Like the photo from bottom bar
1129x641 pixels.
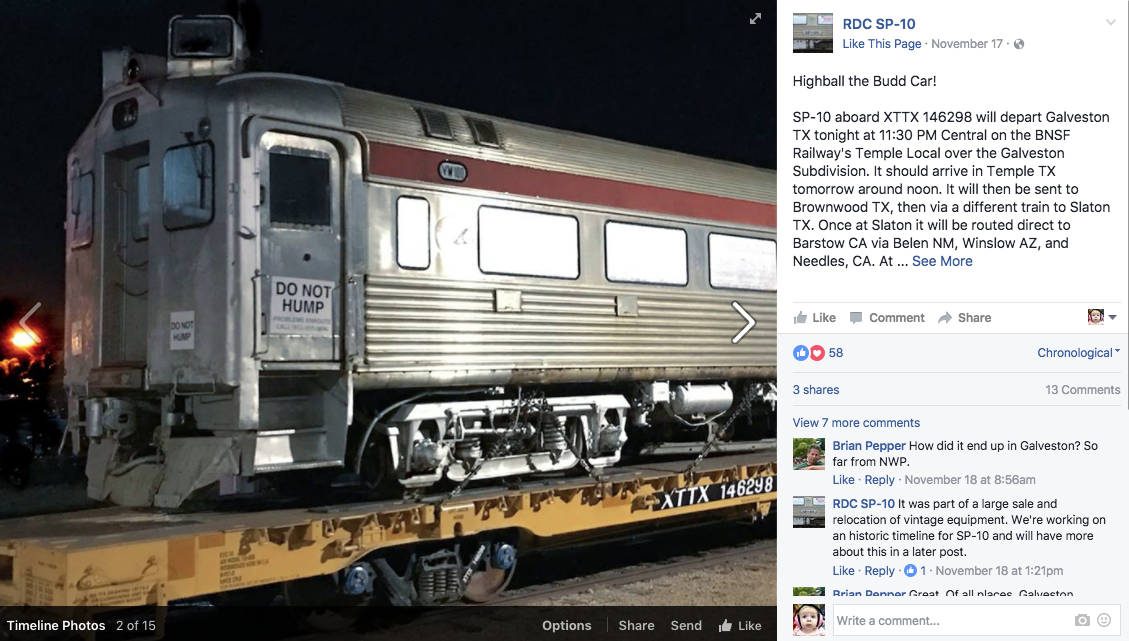click(740, 625)
